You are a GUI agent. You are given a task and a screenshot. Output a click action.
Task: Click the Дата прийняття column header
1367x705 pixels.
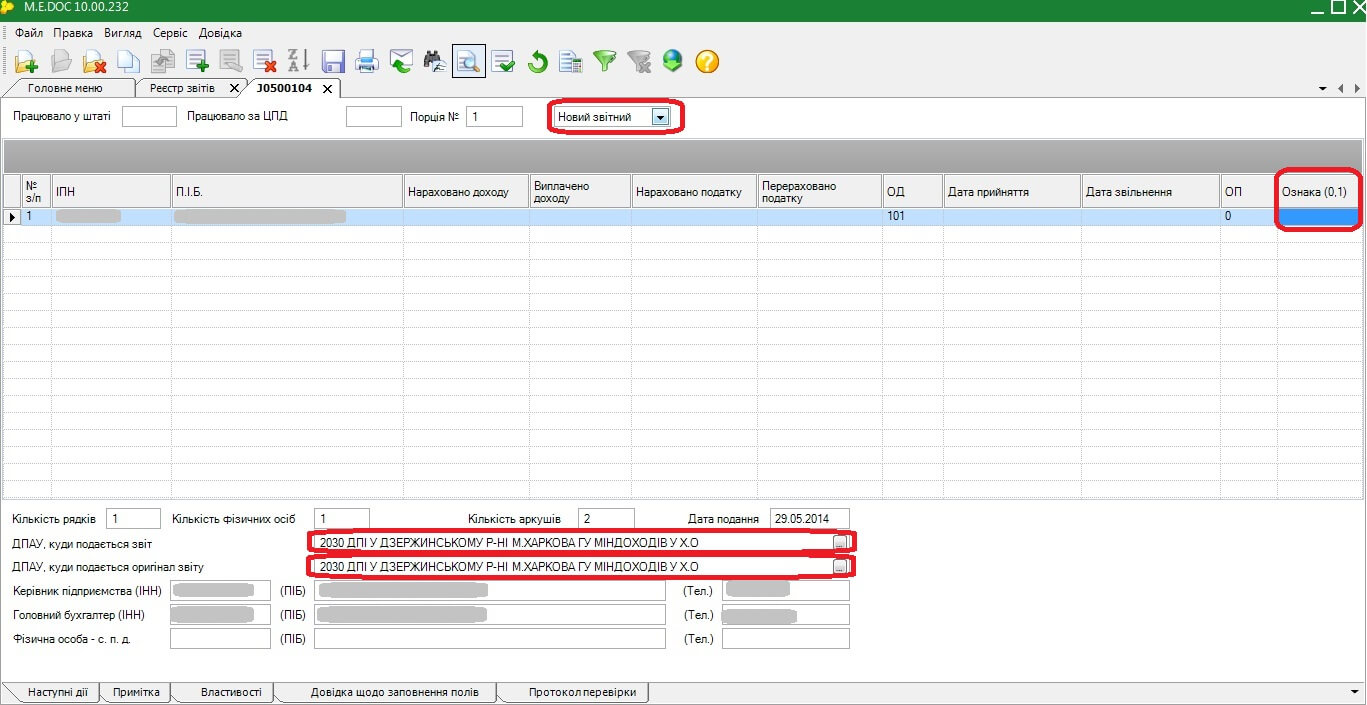[x=1012, y=191]
